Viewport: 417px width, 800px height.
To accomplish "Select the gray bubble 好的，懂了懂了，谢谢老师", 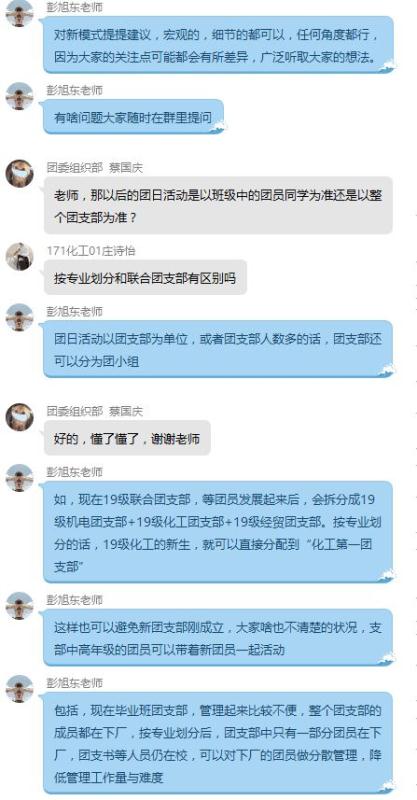I will pyautogui.click(x=127, y=438).
